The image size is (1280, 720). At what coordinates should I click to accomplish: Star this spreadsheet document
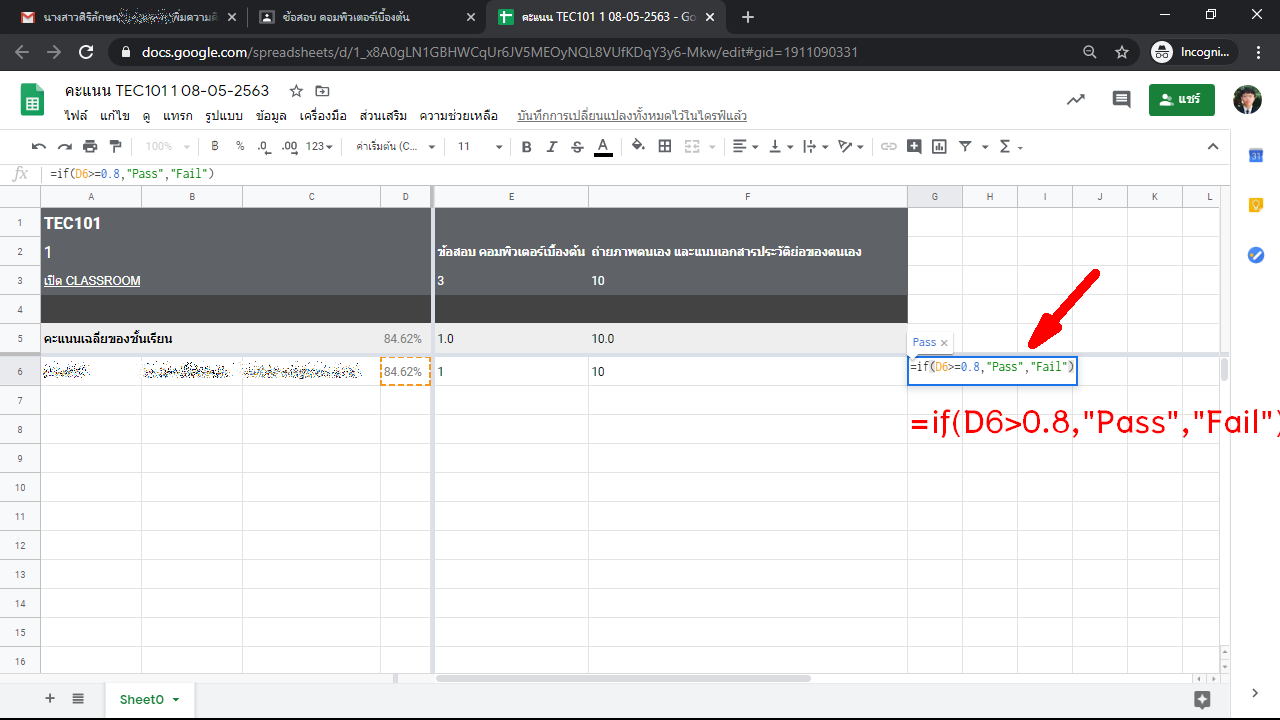[296, 91]
